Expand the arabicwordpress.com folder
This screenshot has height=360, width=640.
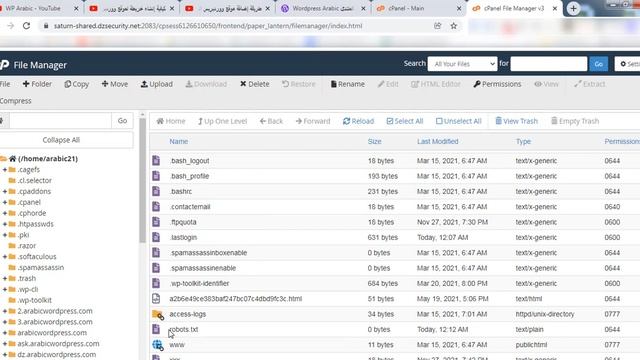[x=5, y=333]
